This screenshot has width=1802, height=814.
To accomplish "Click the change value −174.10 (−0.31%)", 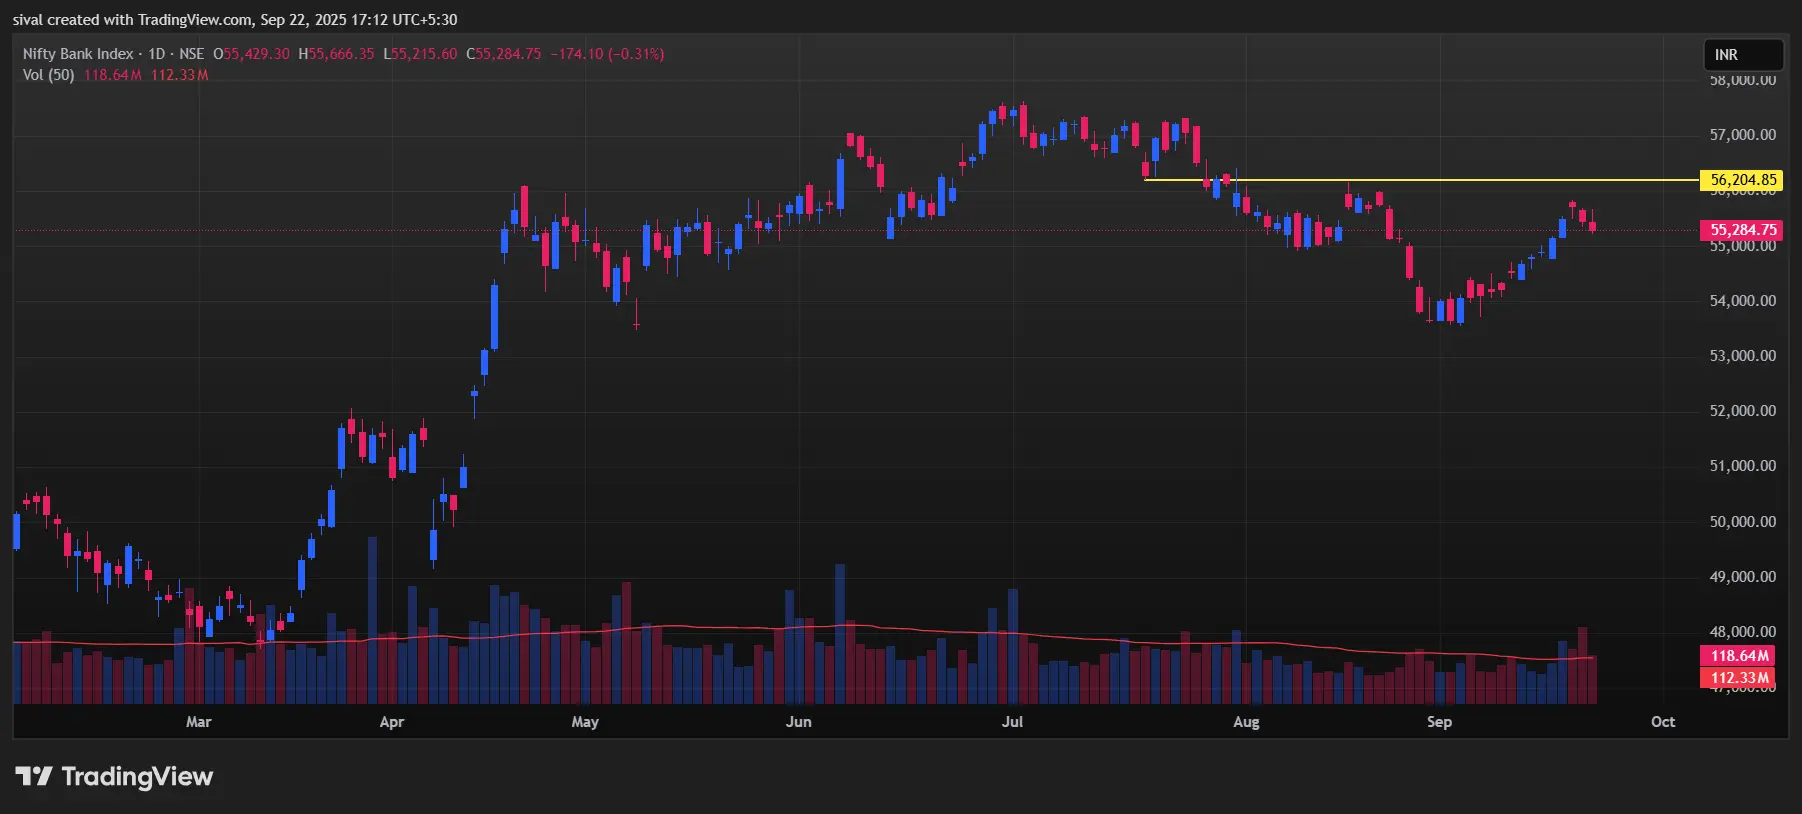I will pos(607,54).
